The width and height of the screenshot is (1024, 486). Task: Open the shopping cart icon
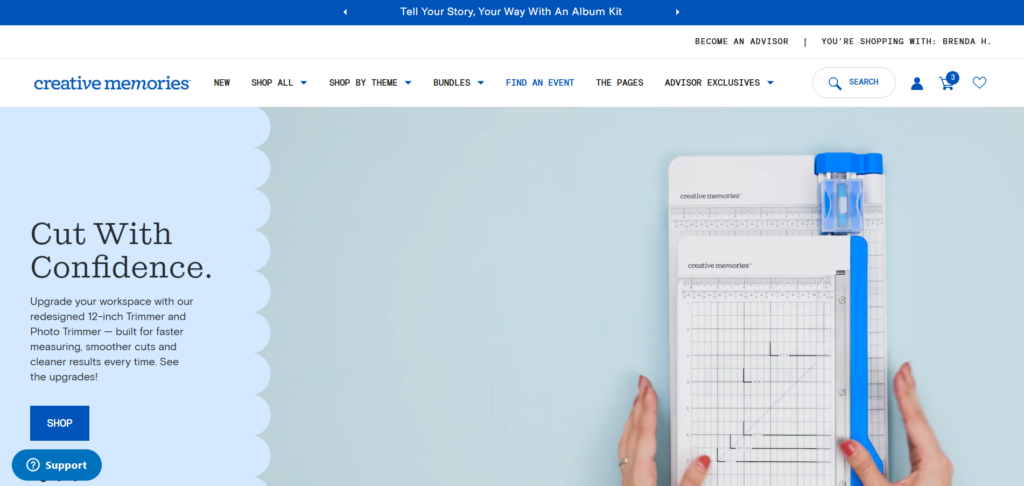pos(946,83)
